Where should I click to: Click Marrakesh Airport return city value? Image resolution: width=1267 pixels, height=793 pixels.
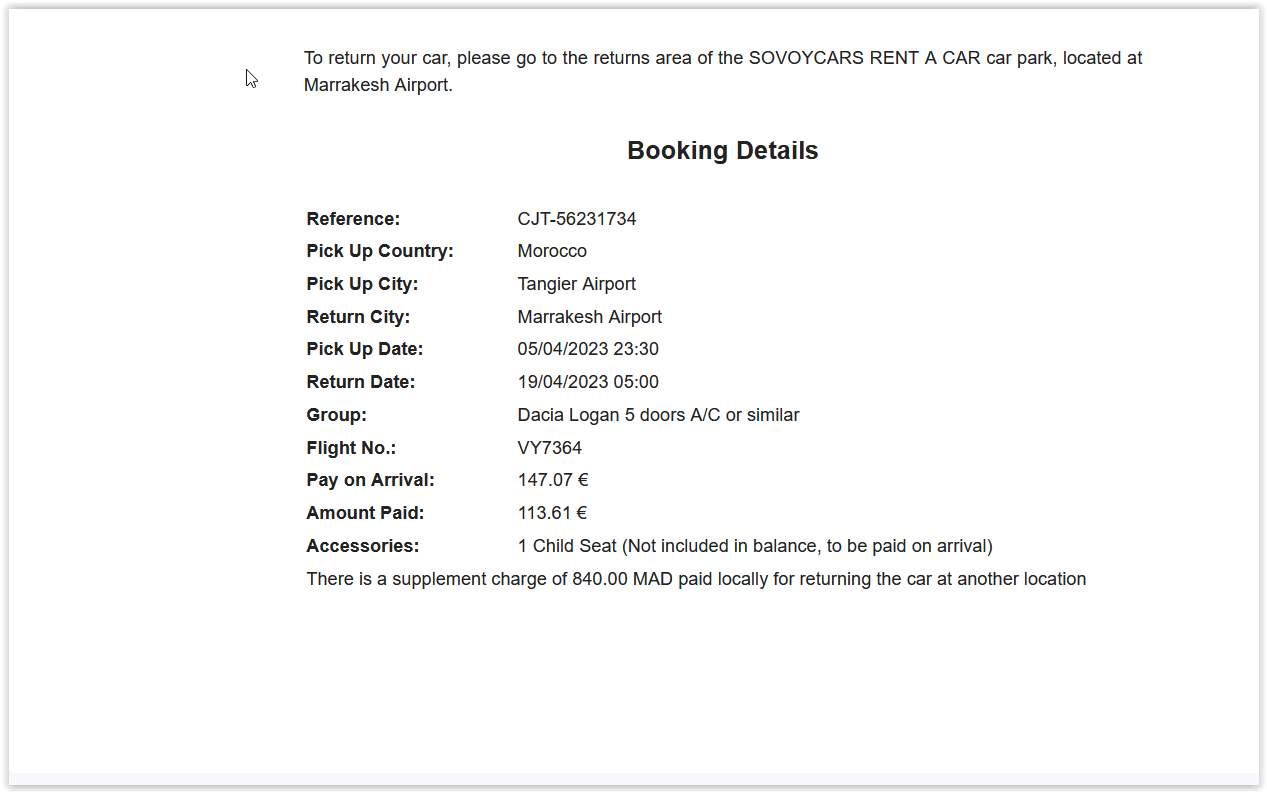589,317
